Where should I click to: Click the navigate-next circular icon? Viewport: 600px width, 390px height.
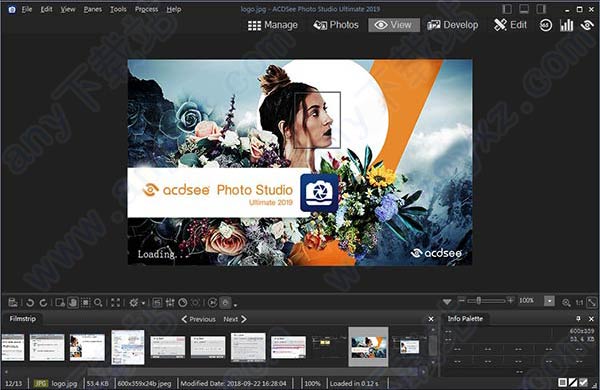212,303
